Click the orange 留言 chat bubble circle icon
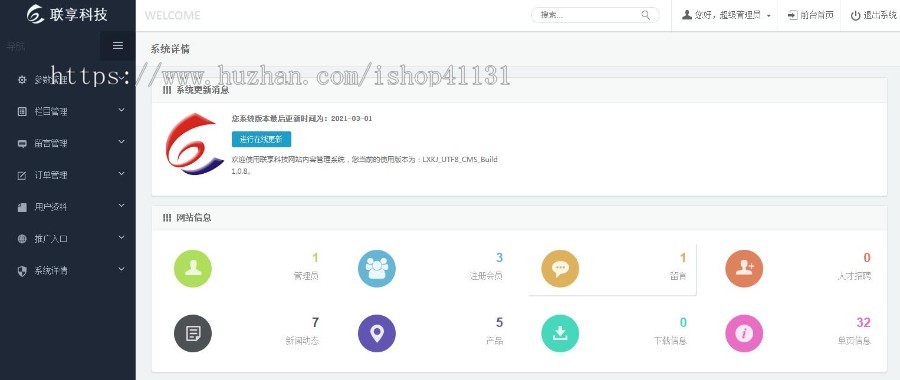900x380 pixels. (x=560, y=269)
